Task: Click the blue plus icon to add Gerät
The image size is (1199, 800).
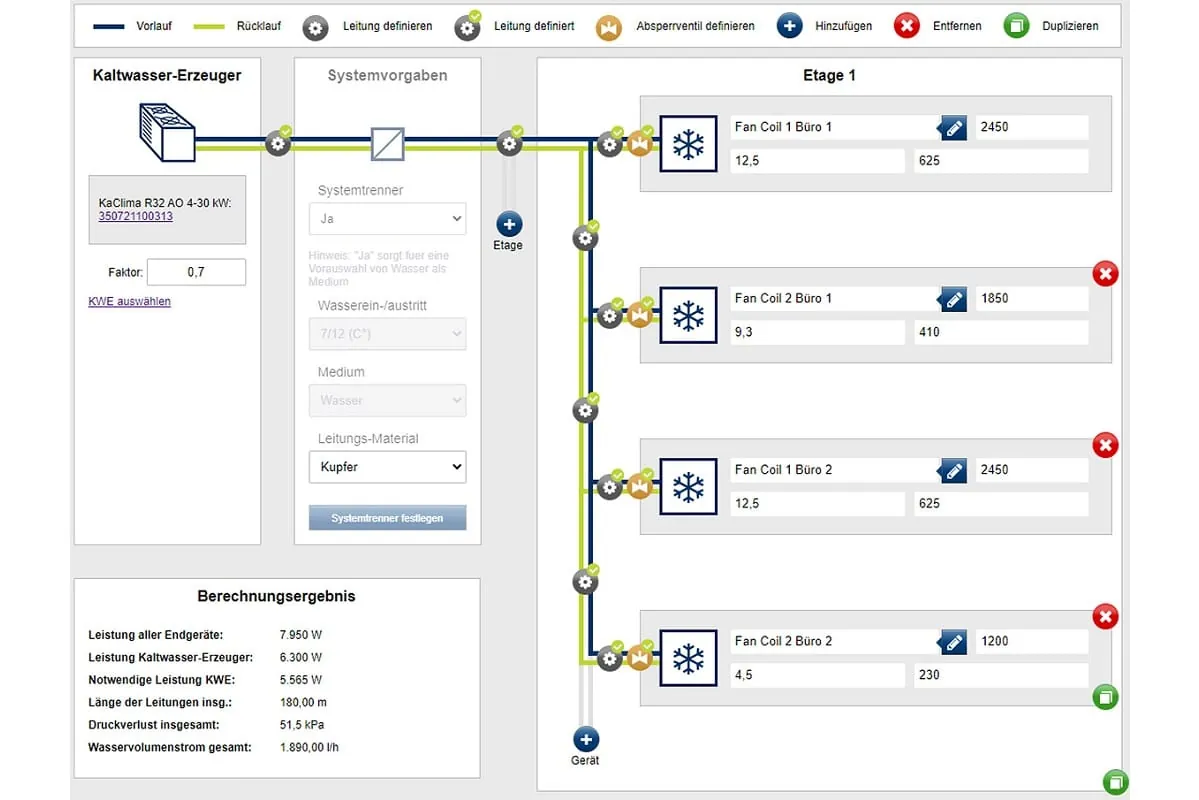Action: [585, 740]
